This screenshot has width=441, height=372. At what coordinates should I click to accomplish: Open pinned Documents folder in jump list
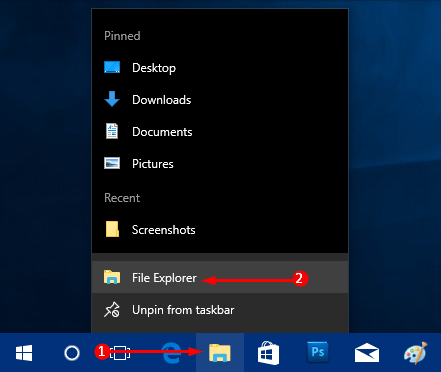pos(220,132)
